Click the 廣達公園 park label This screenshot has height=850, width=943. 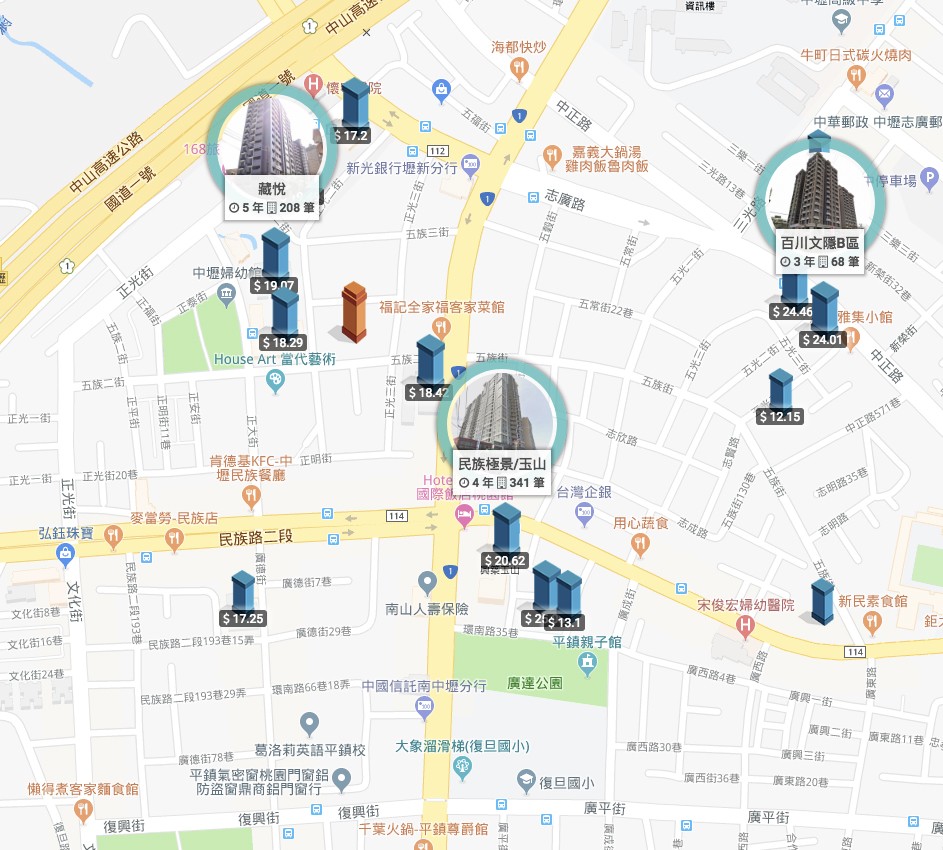[x=535, y=683]
